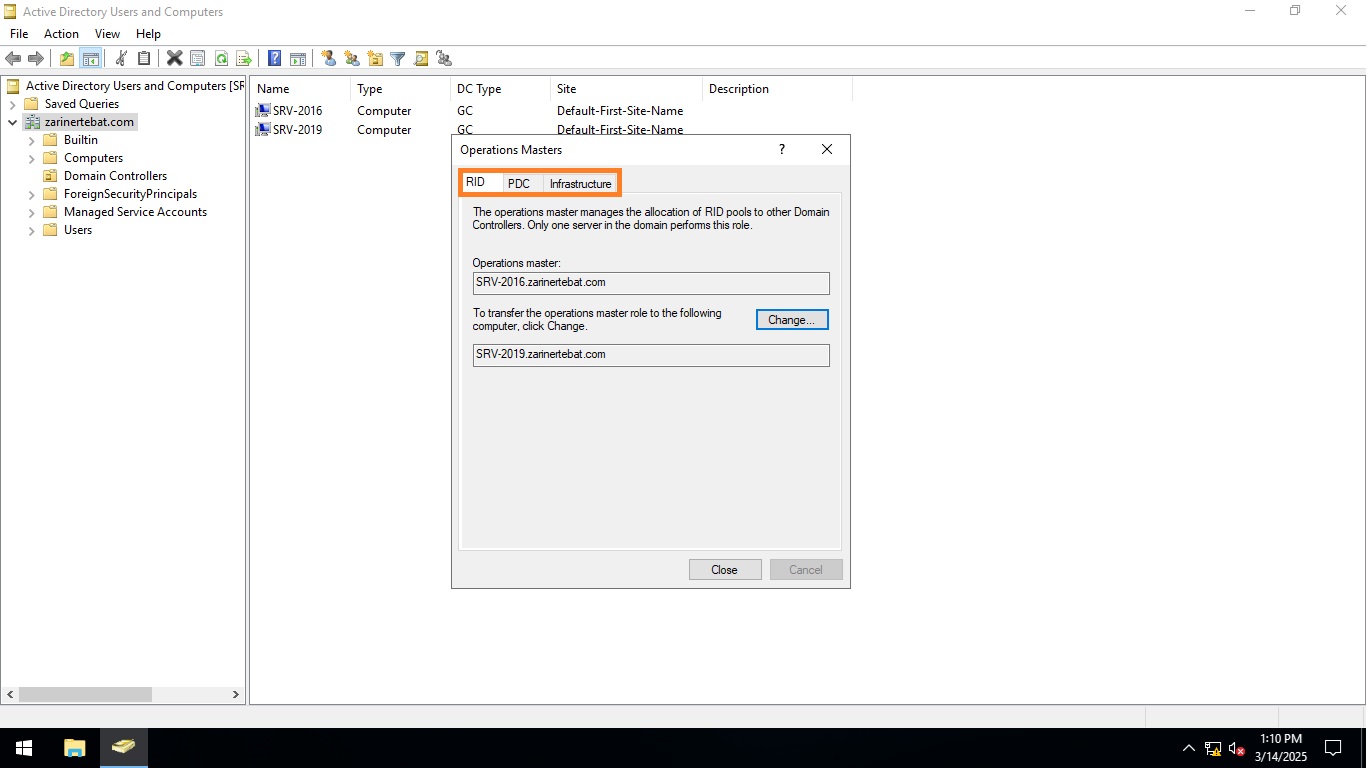Open the Help menu

[x=148, y=34]
